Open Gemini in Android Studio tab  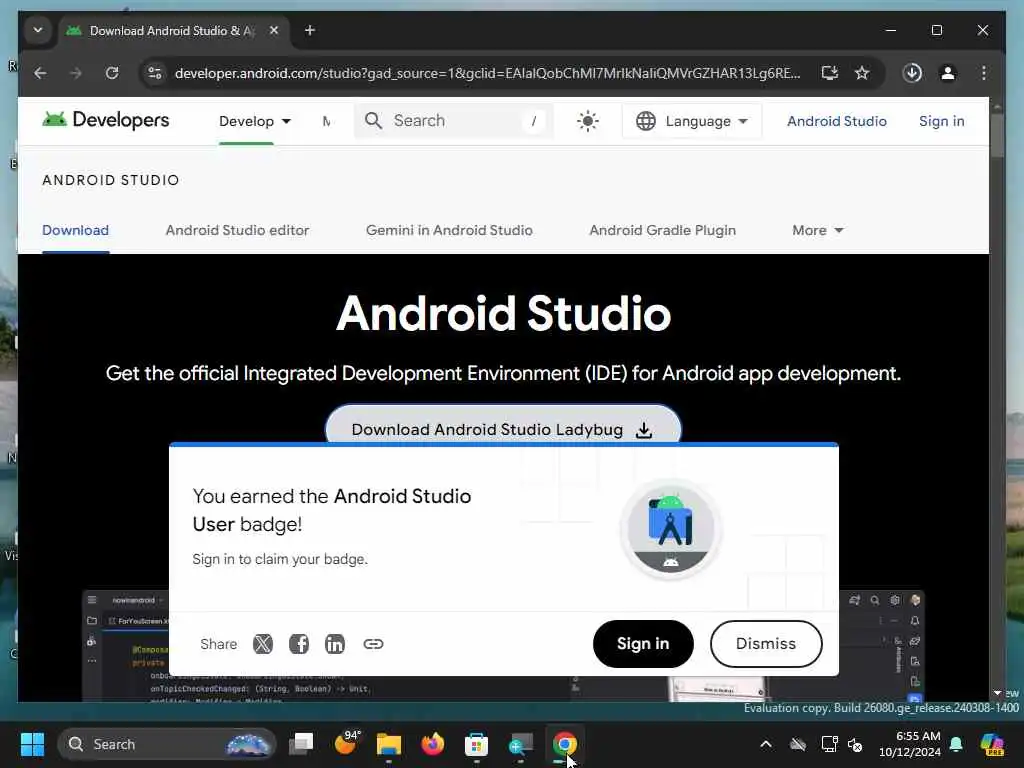click(x=449, y=230)
